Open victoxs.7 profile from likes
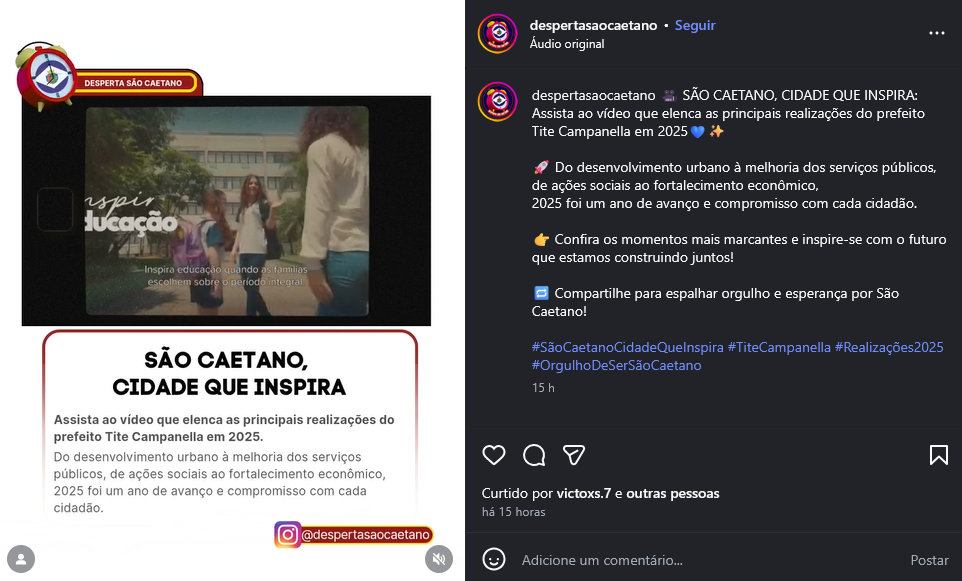 pyautogui.click(x=583, y=493)
